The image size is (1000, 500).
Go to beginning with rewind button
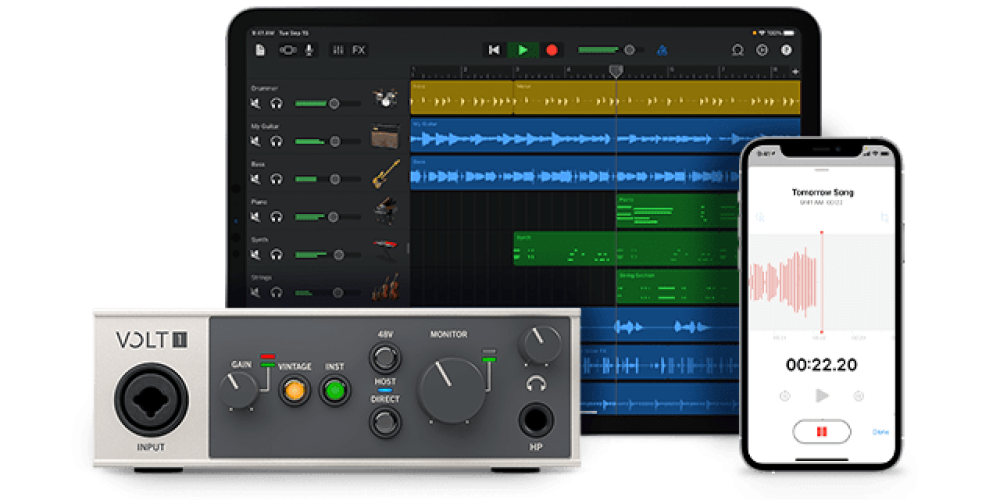coord(493,50)
